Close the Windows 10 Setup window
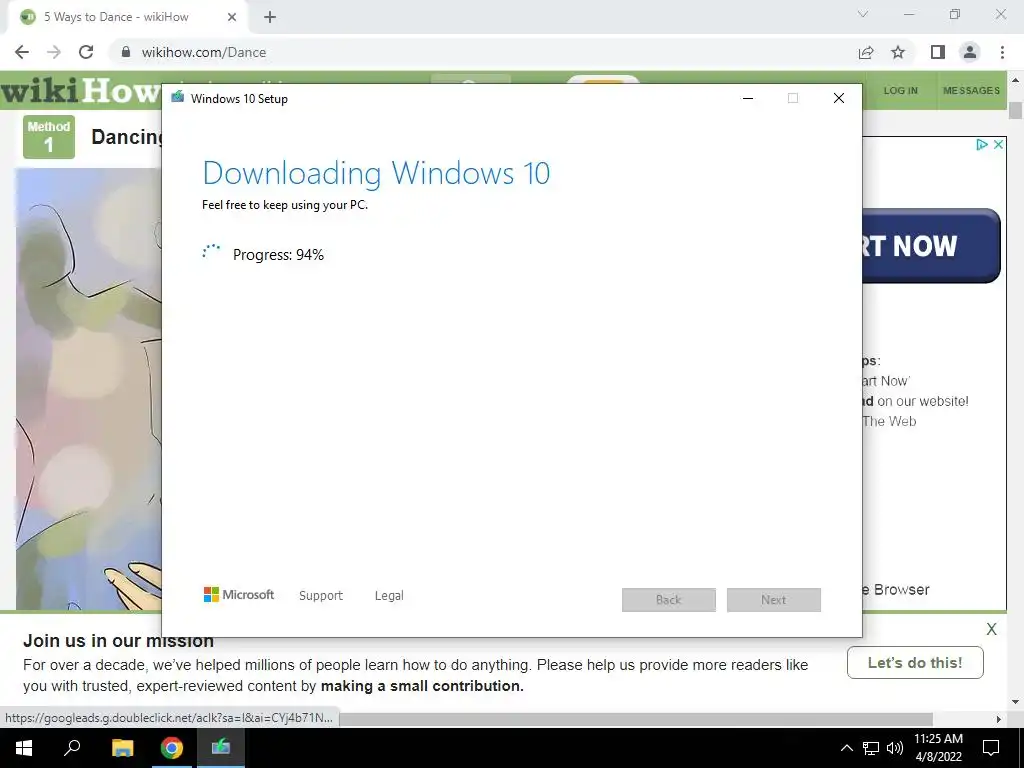This screenshot has height=768, width=1024. pos(839,98)
